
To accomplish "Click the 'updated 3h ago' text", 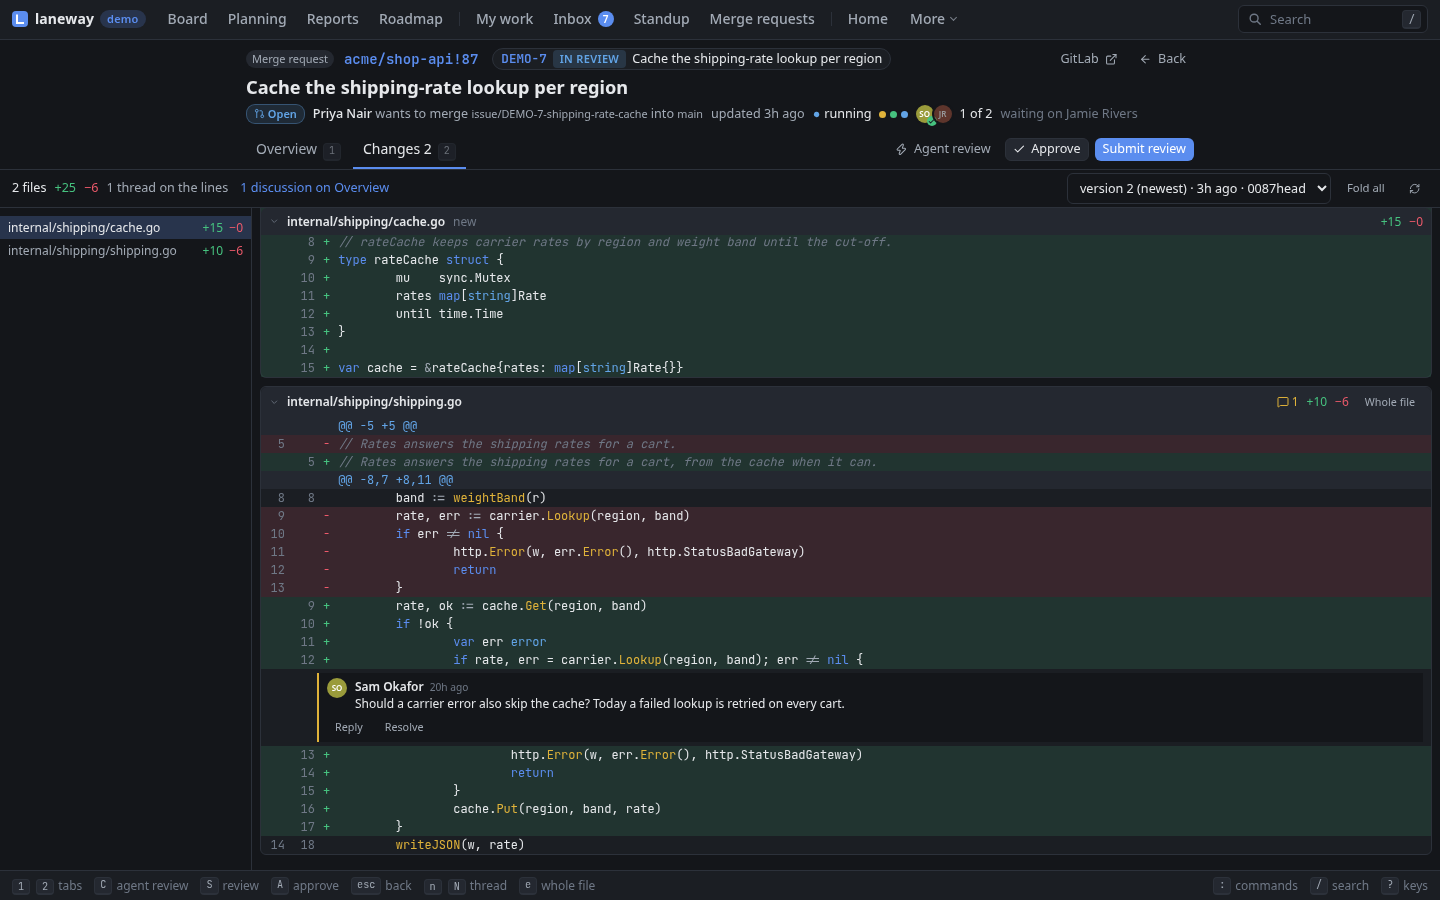I will pos(757,114).
